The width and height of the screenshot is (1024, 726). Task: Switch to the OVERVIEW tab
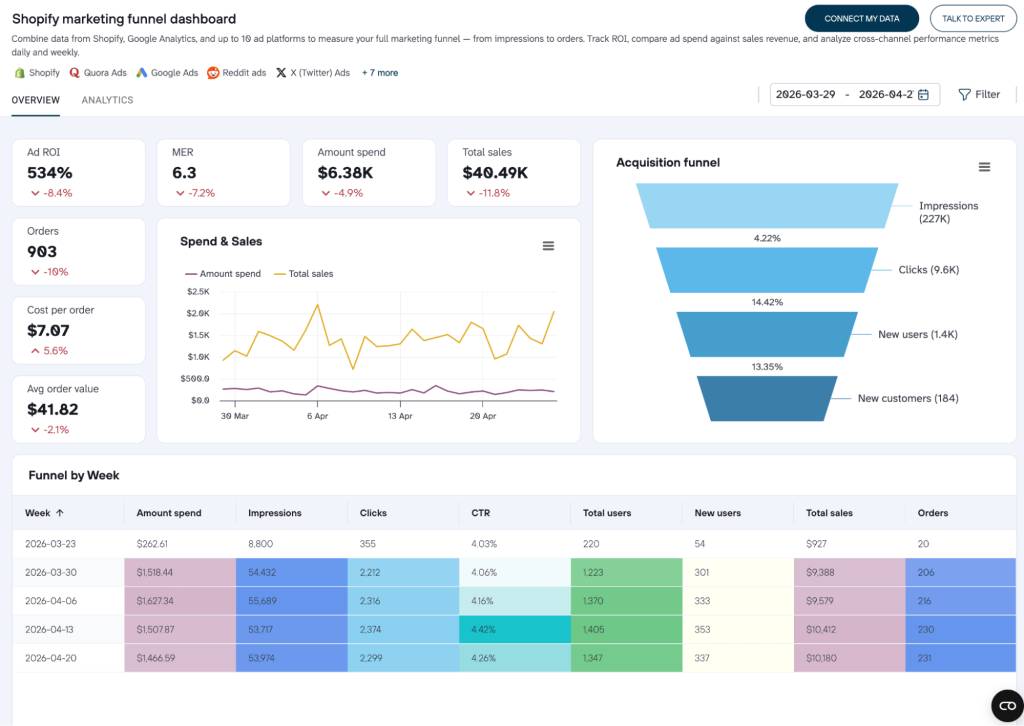tap(35, 100)
